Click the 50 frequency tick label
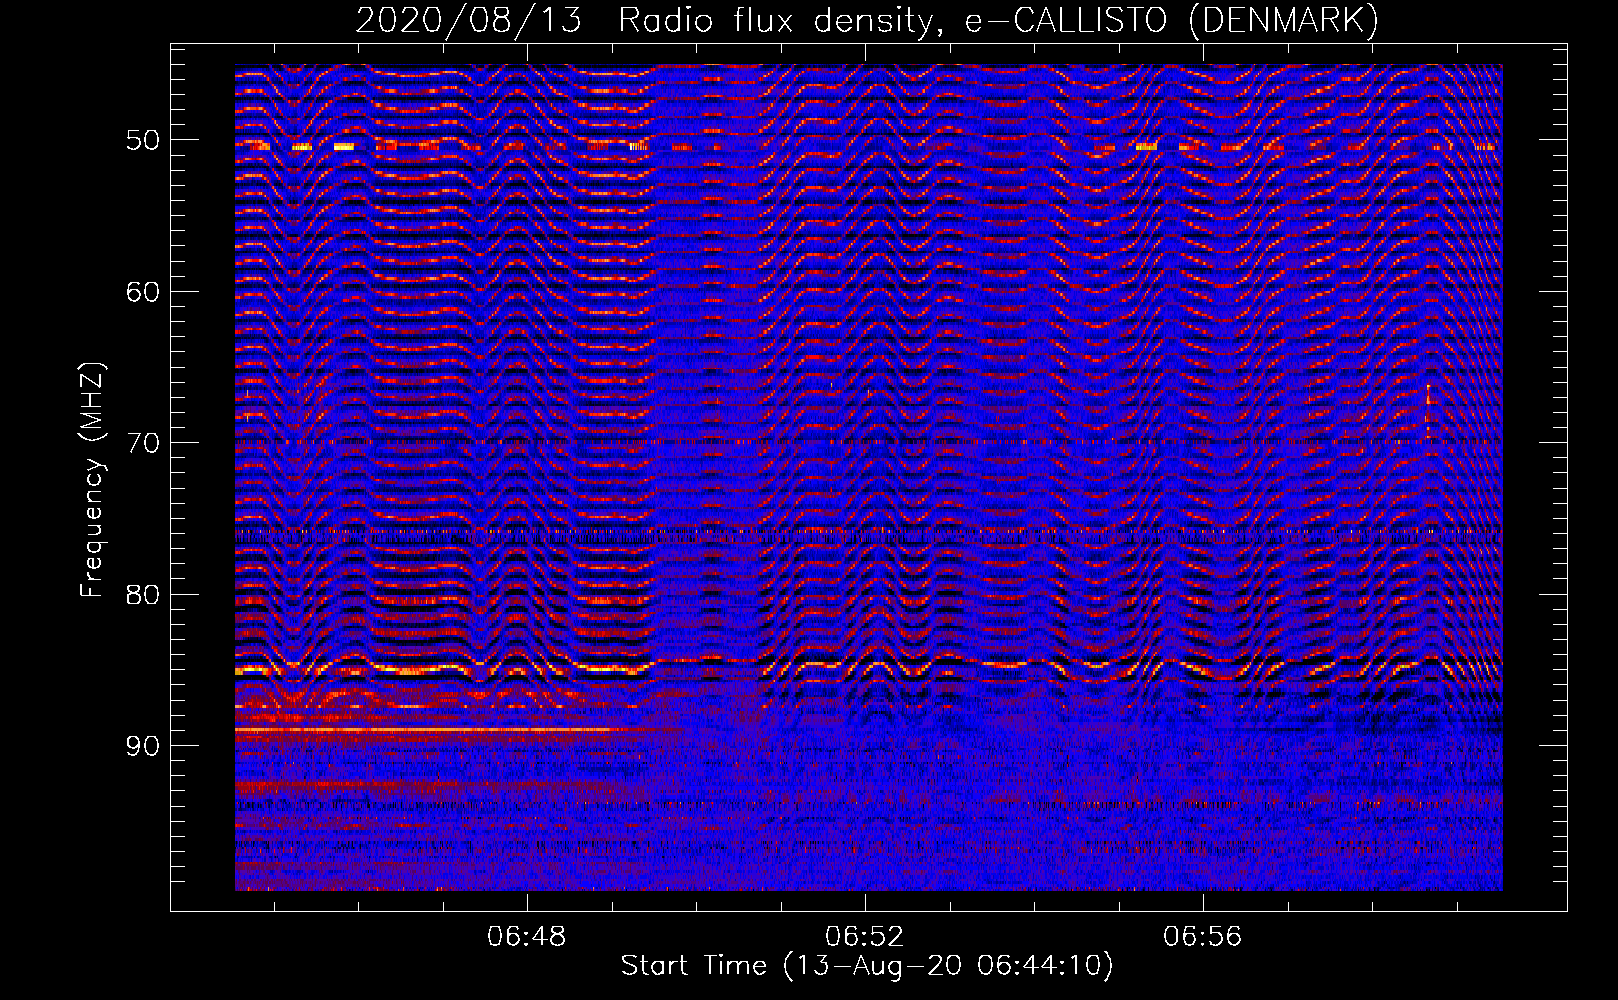Viewport: 1618px width, 1000px height. 143,140
